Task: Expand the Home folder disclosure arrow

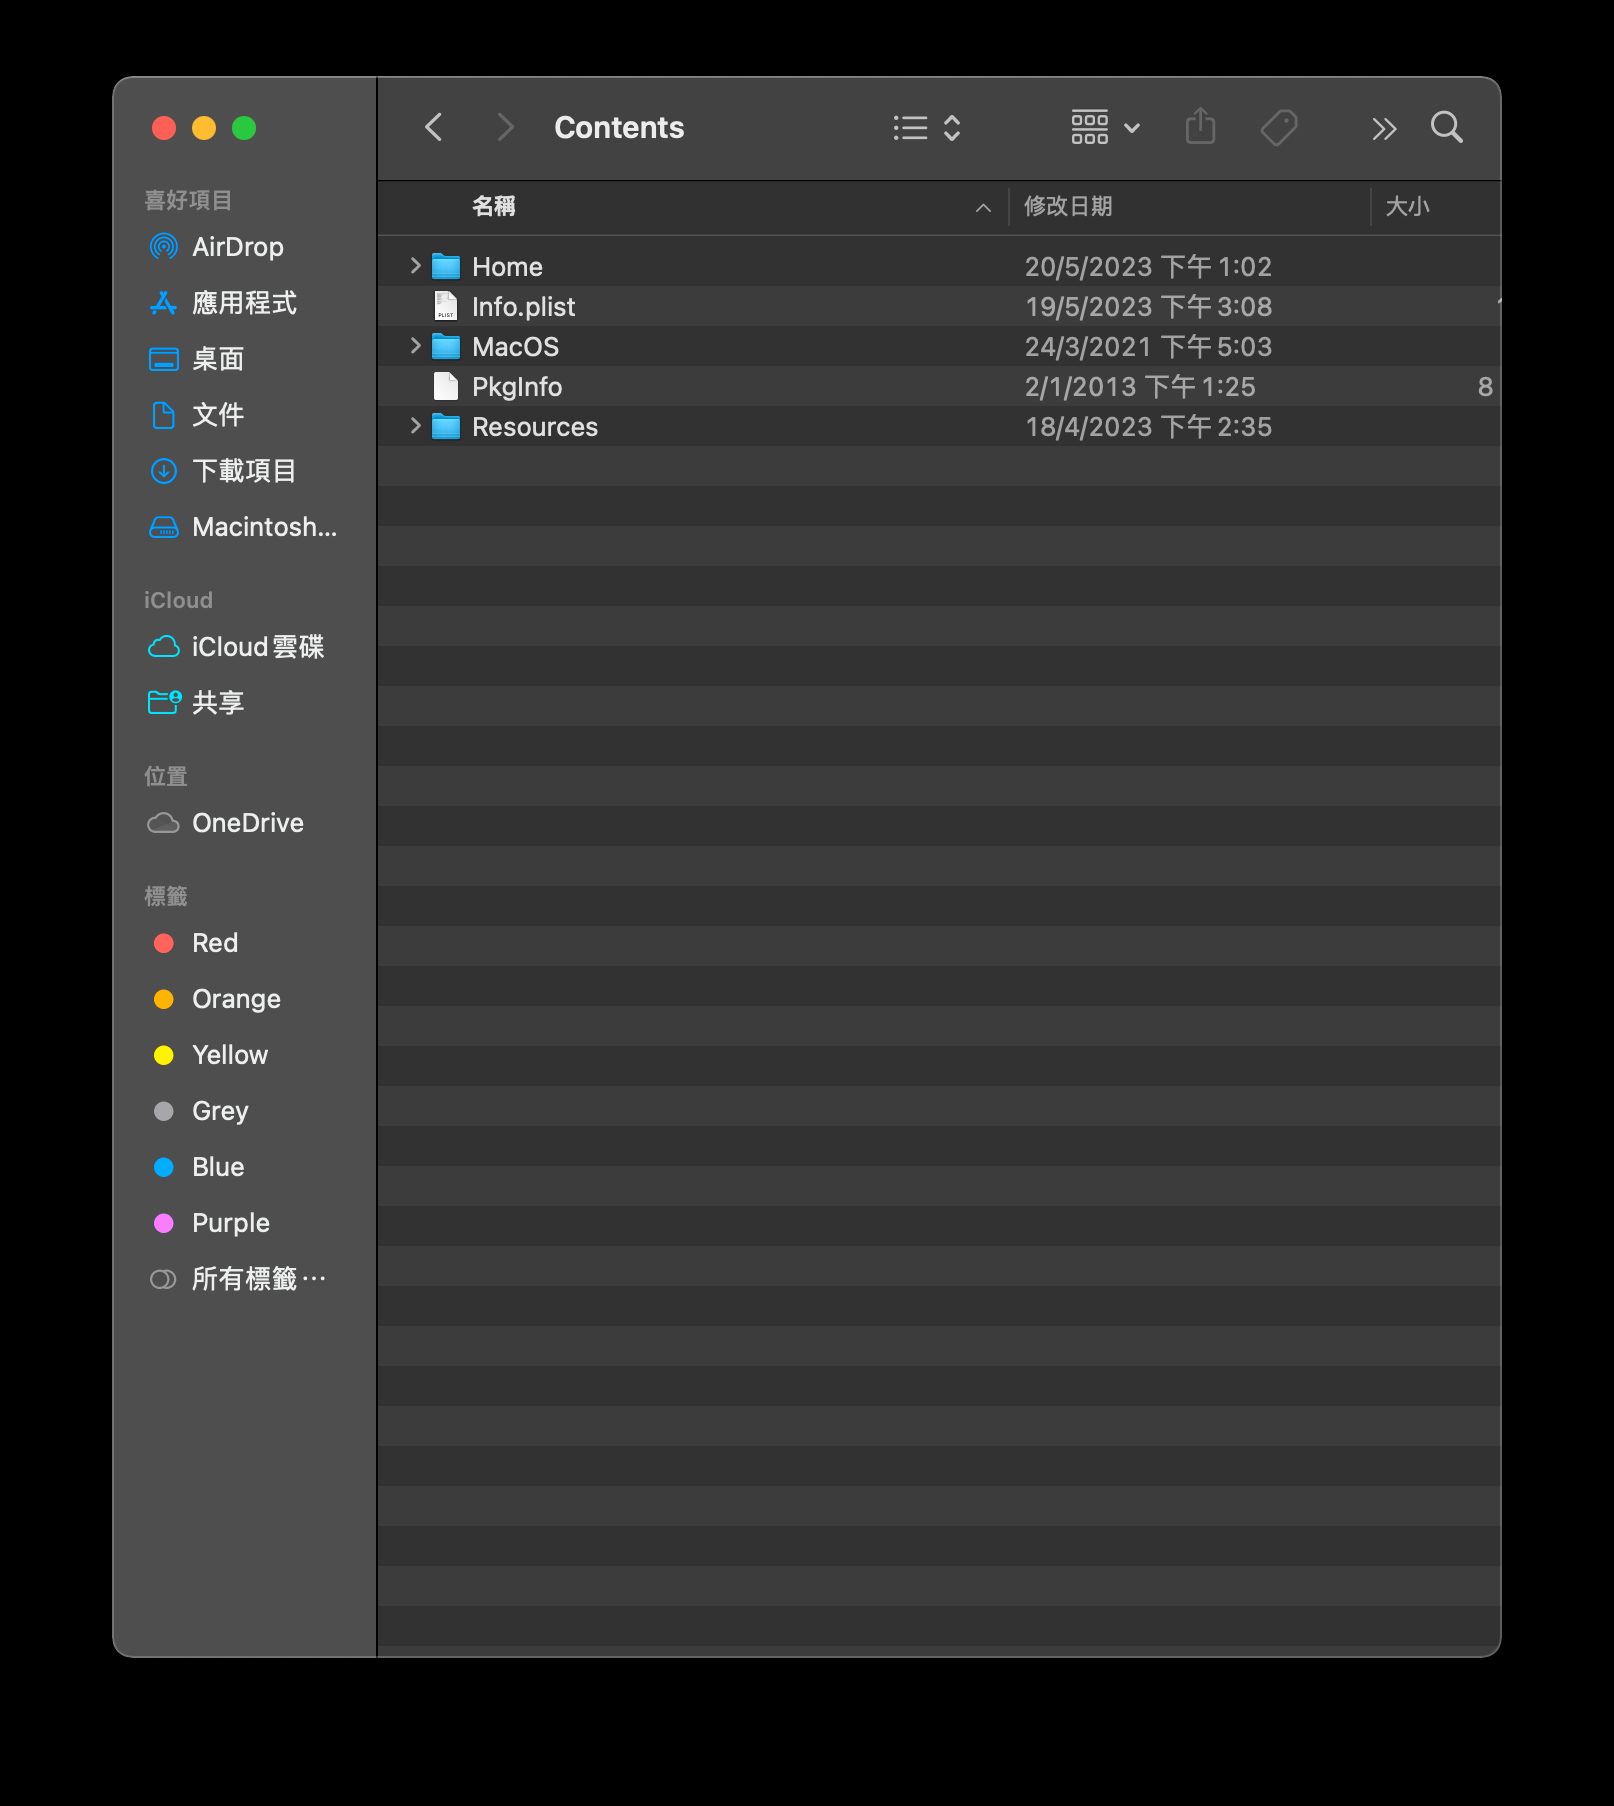Action: click(415, 266)
